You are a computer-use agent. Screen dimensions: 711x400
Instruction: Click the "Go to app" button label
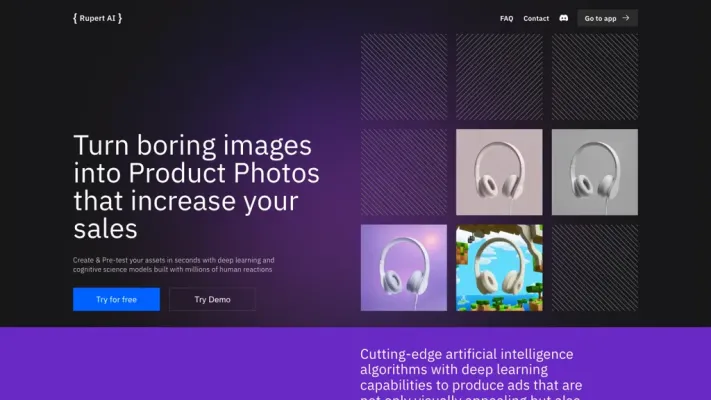pyautogui.click(x=600, y=18)
